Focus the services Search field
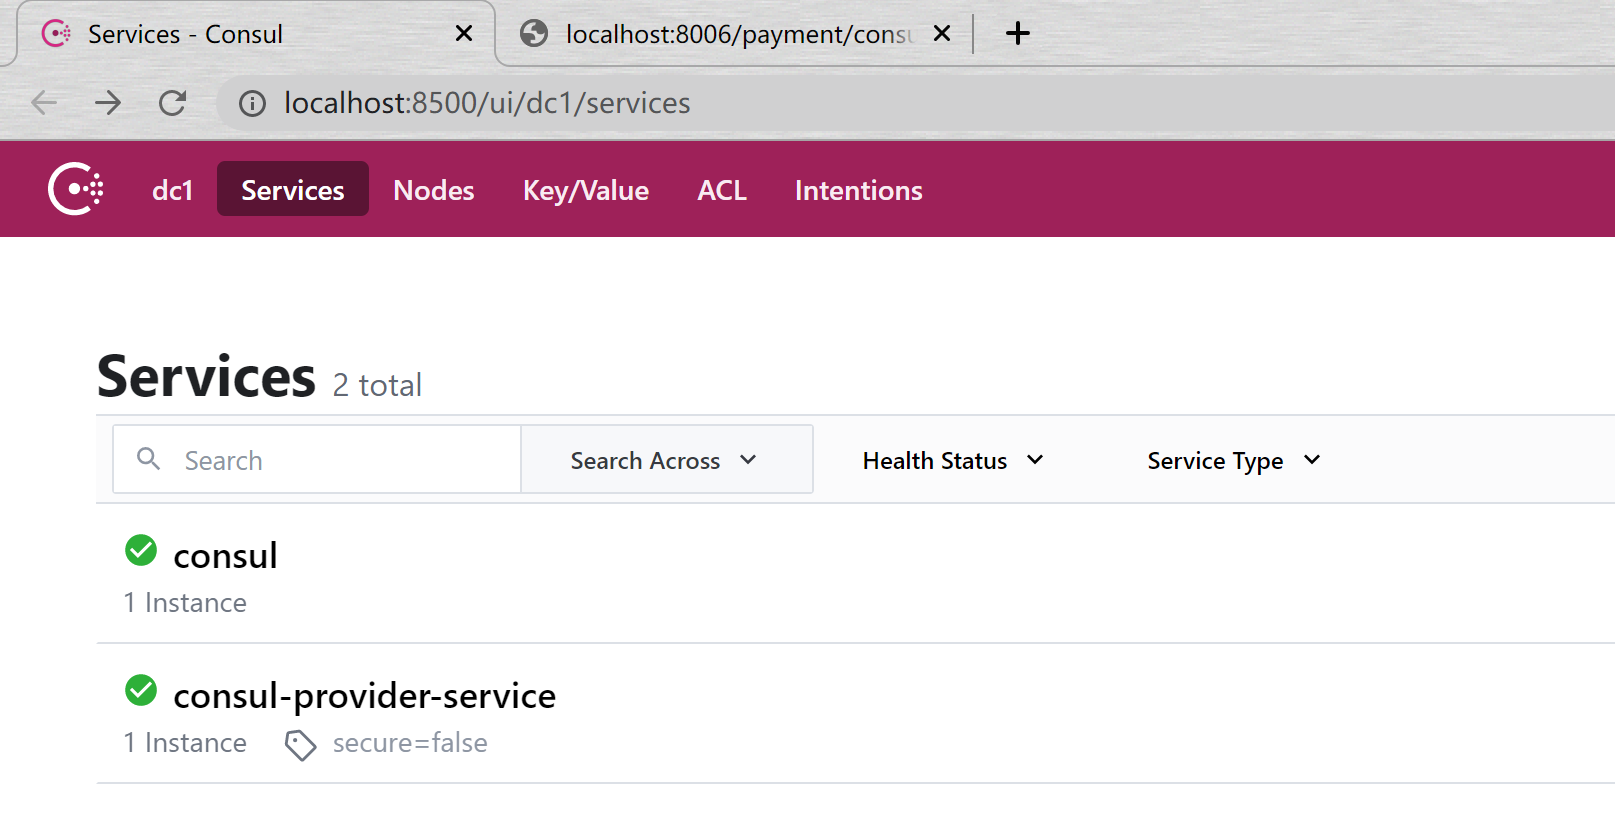 click(x=340, y=460)
